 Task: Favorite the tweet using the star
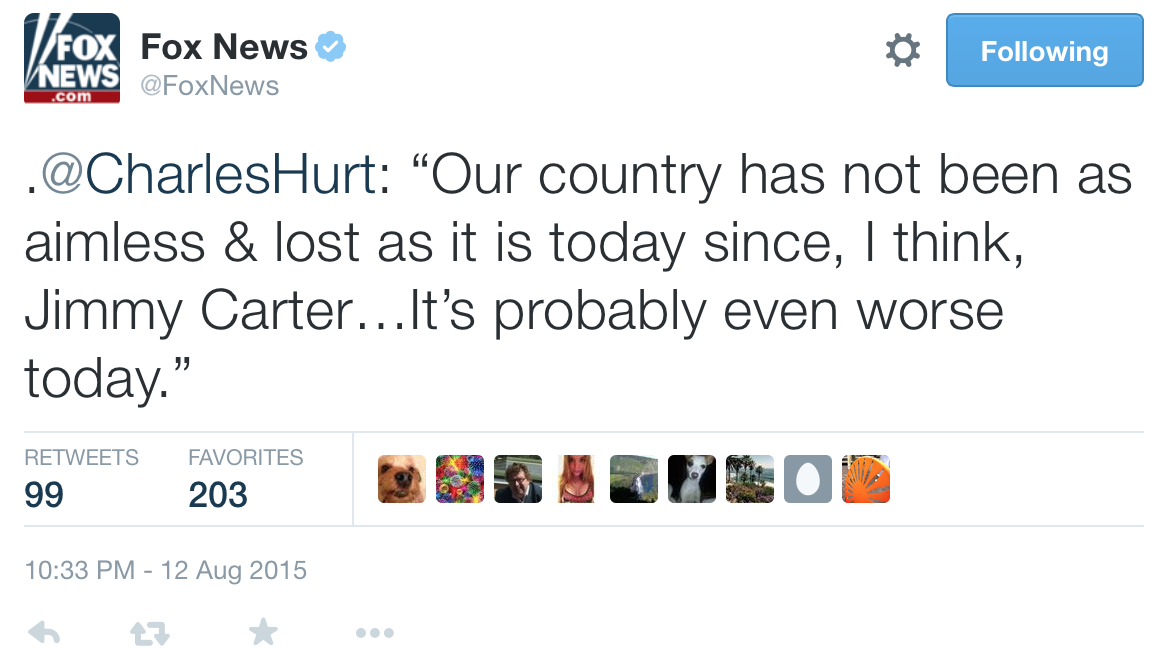263,632
